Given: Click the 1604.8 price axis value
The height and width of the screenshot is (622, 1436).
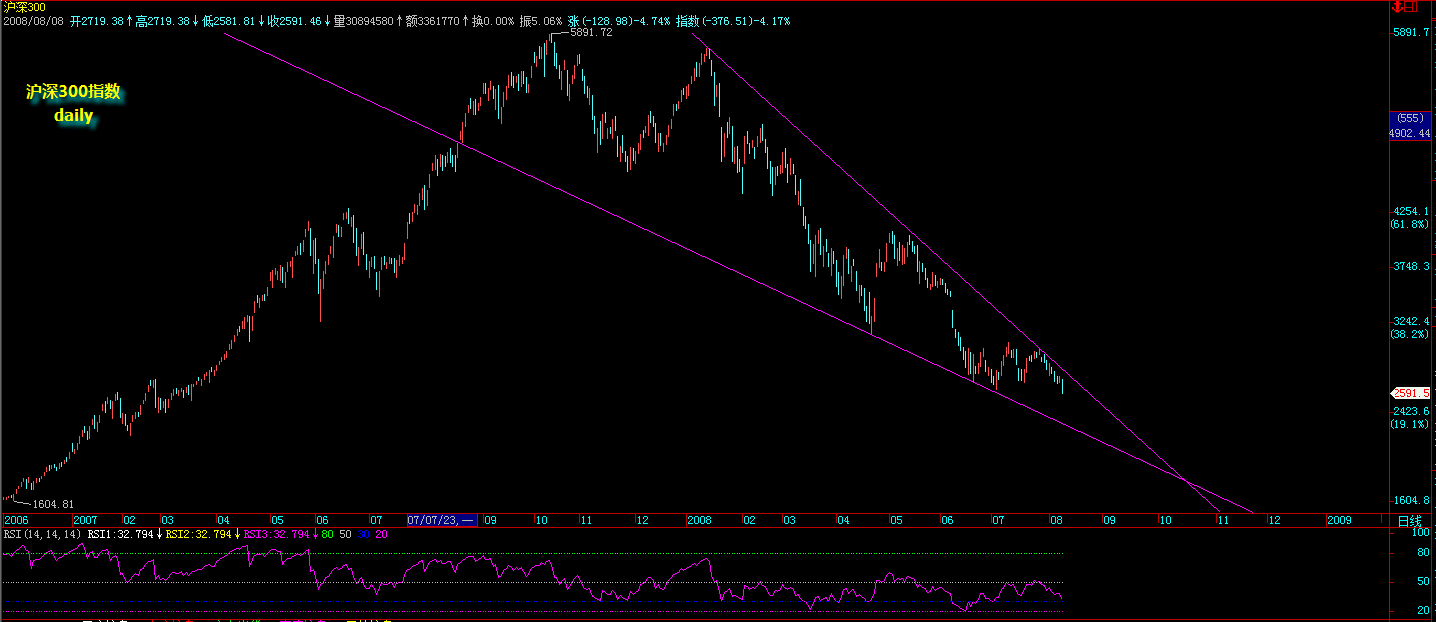Looking at the screenshot, I should pyautogui.click(x=1413, y=500).
